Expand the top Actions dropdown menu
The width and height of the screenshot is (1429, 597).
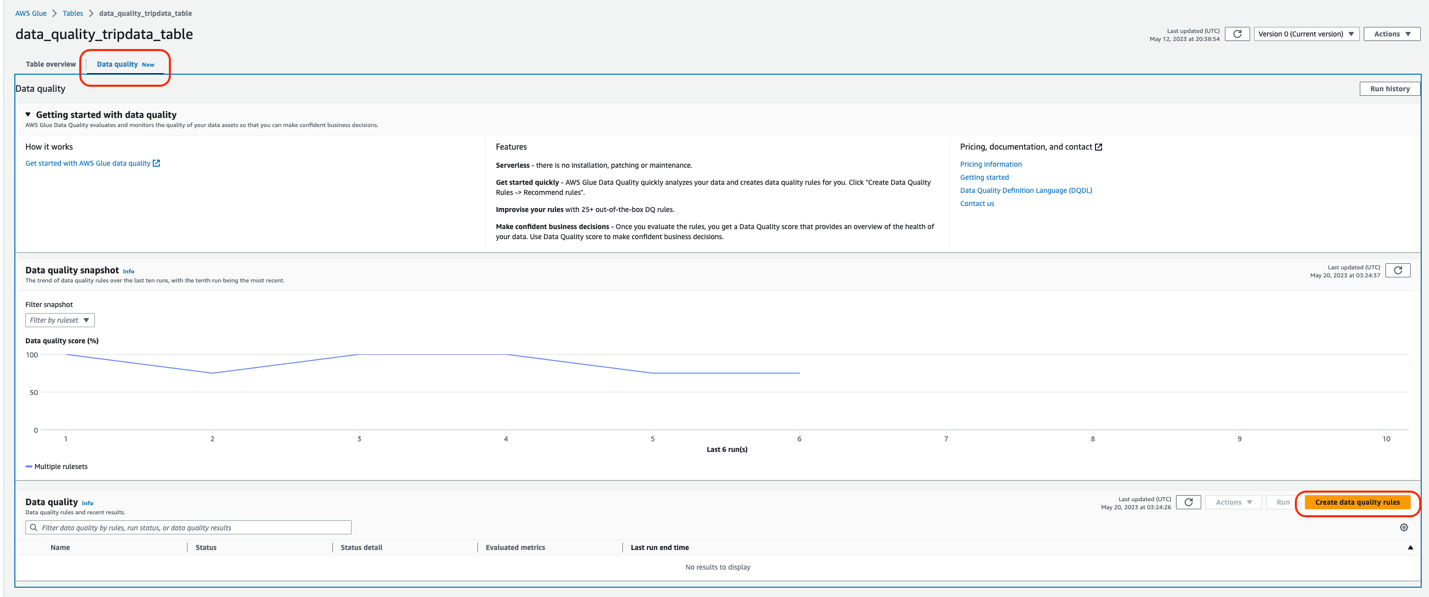tap(1391, 34)
